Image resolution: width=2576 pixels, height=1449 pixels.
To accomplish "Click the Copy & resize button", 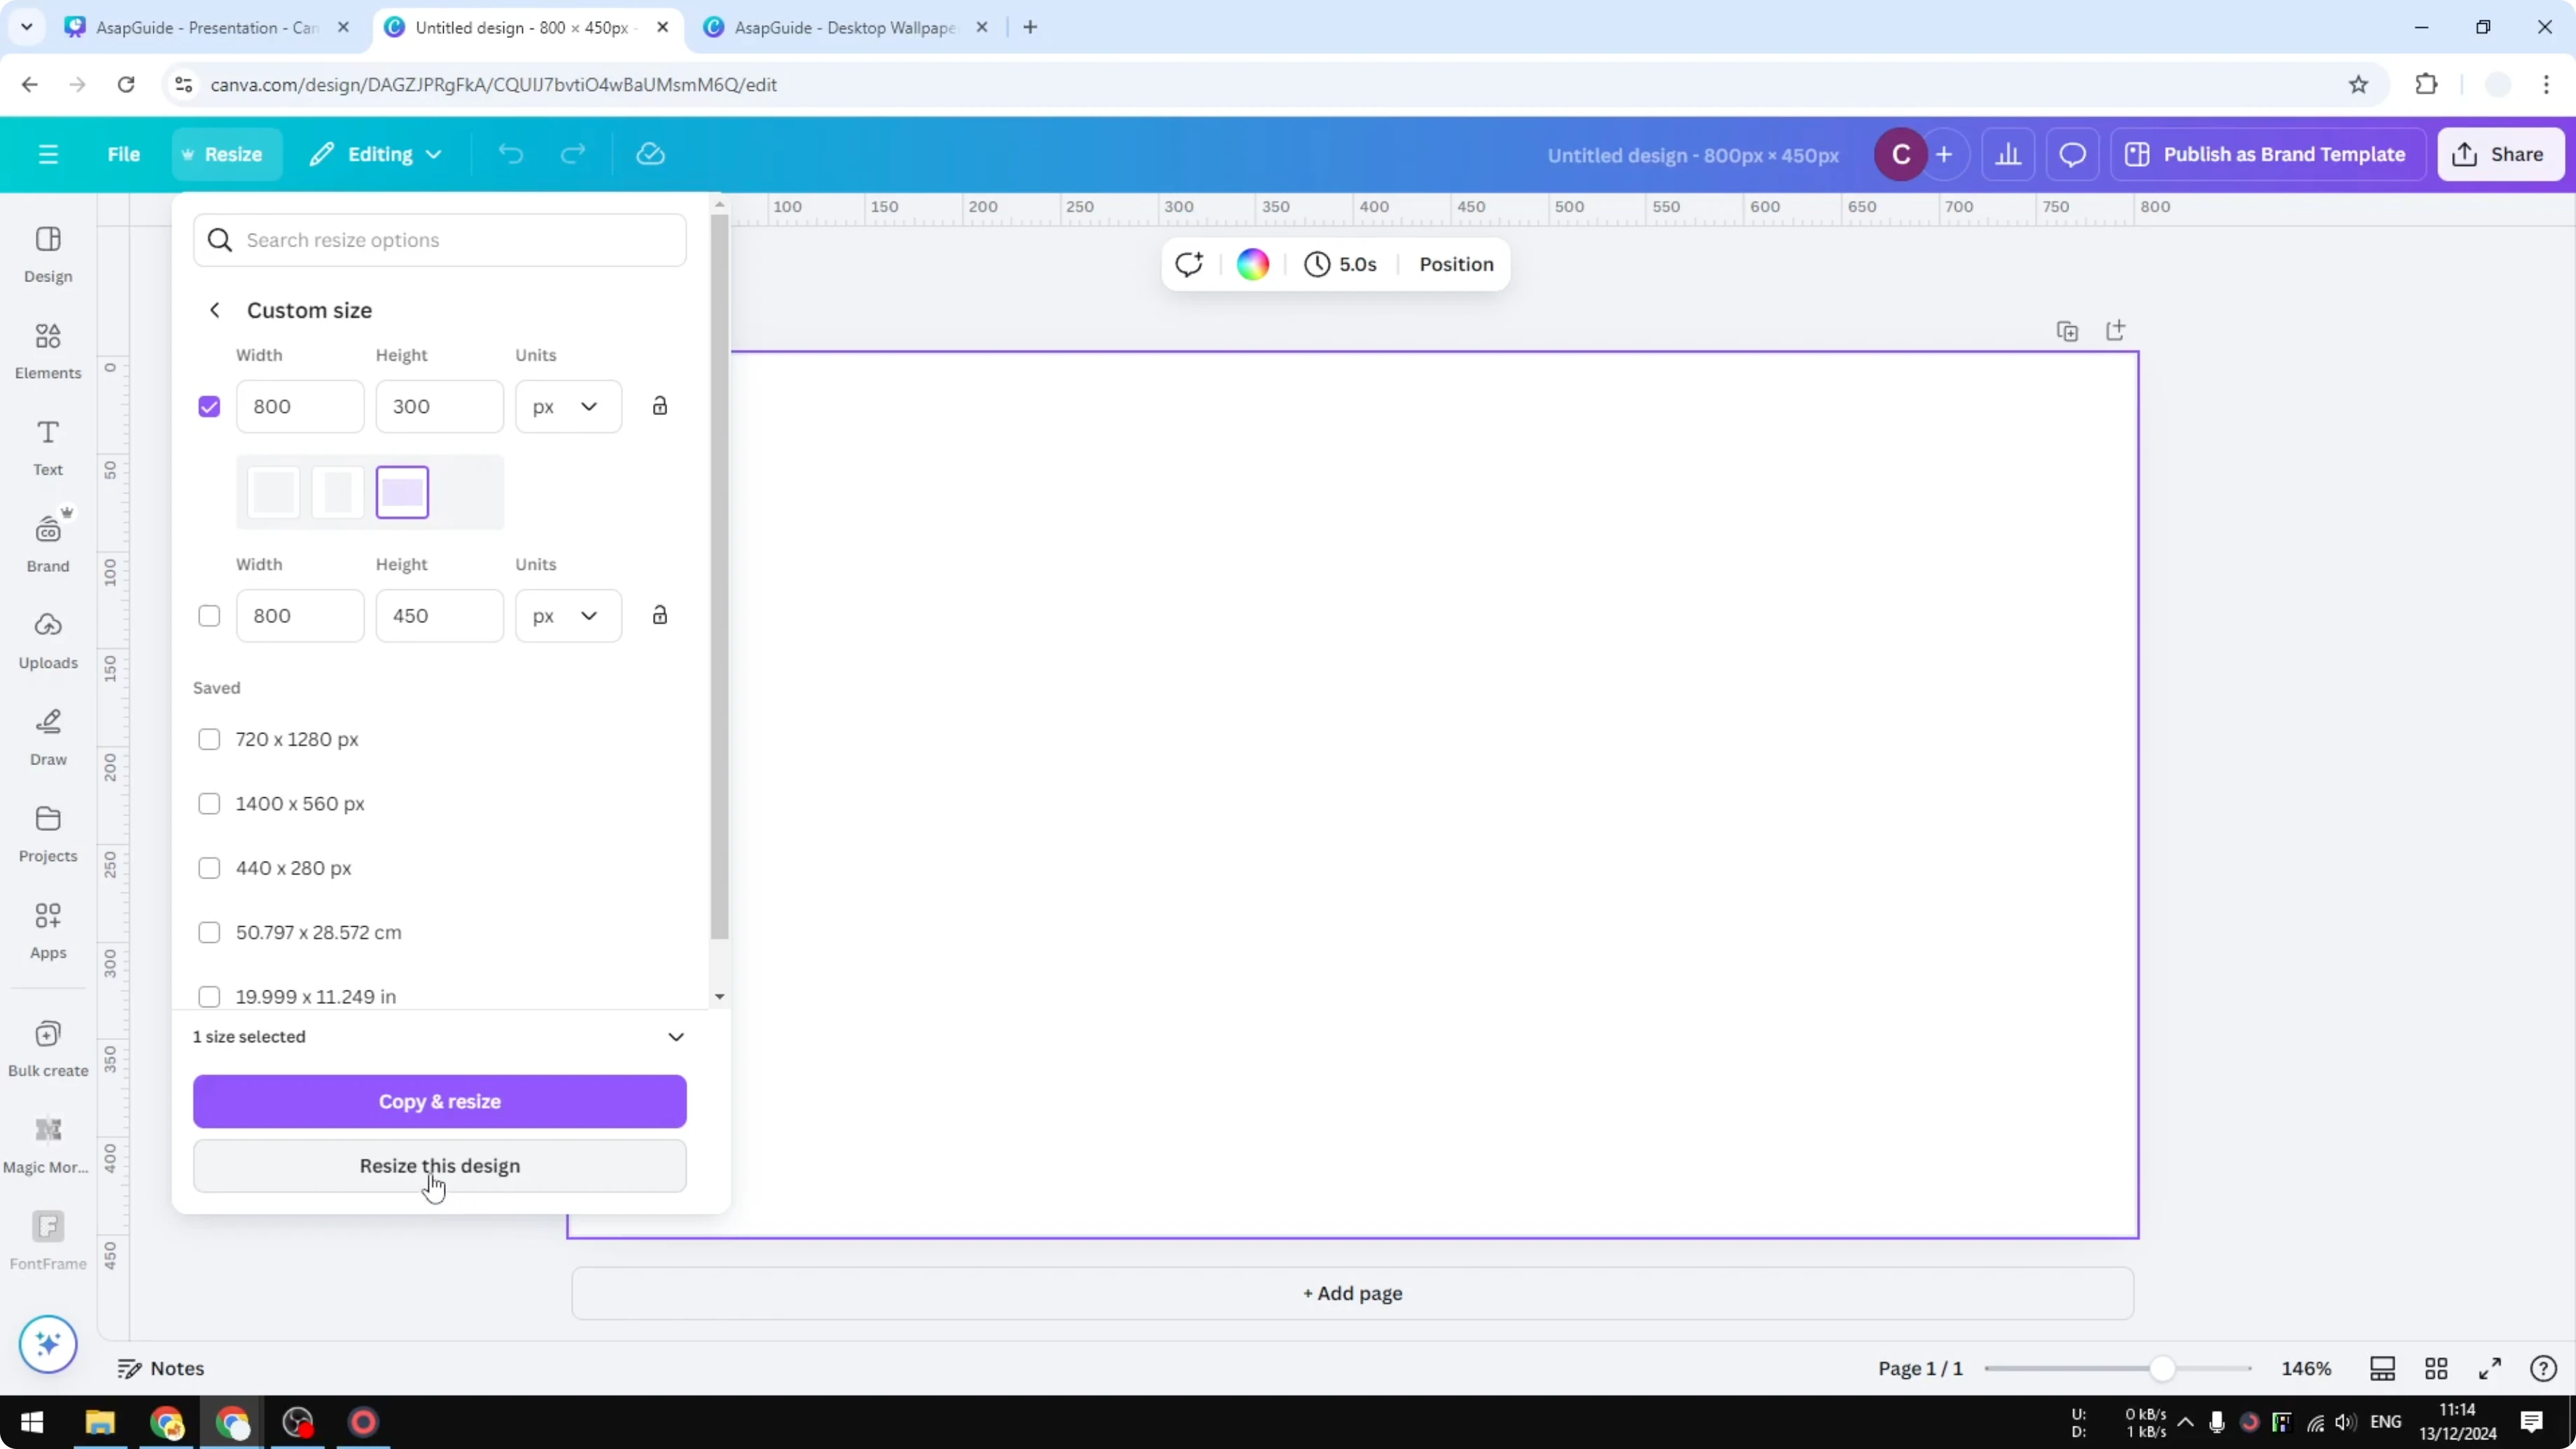I will coord(440,1101).
